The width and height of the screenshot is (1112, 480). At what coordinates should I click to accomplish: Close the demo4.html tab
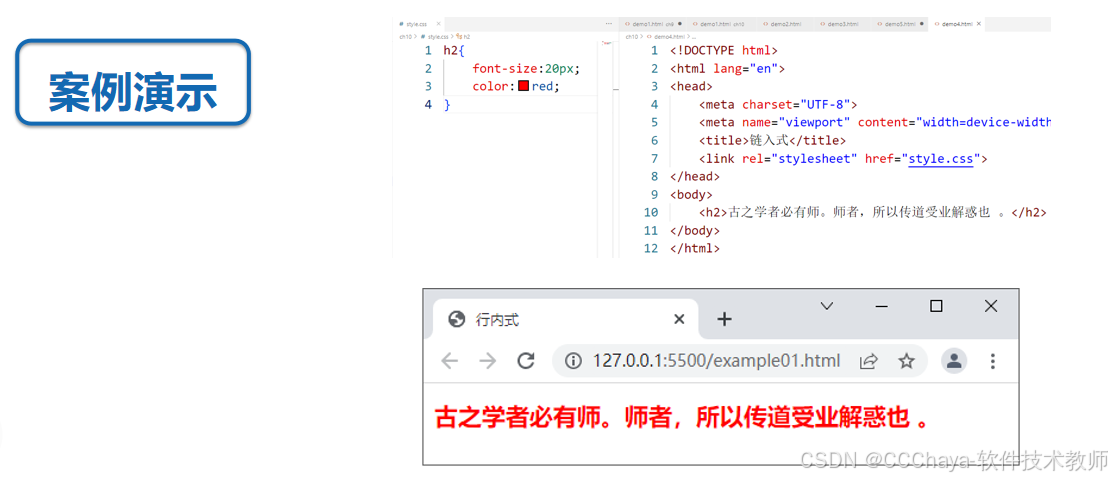pos(979,24)
